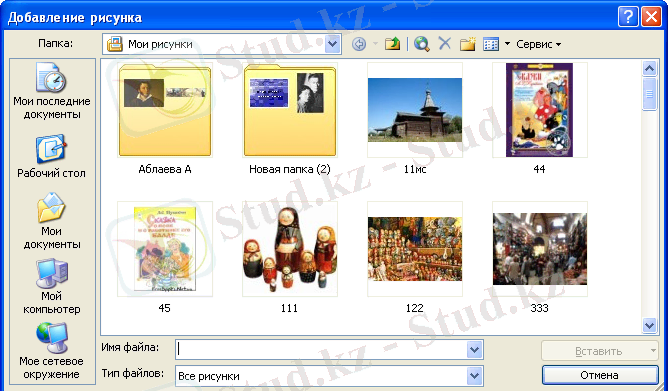Open the Тип файлов Все рисунки combo box
The width and height of the screenshot is (668, 391).
329,376
